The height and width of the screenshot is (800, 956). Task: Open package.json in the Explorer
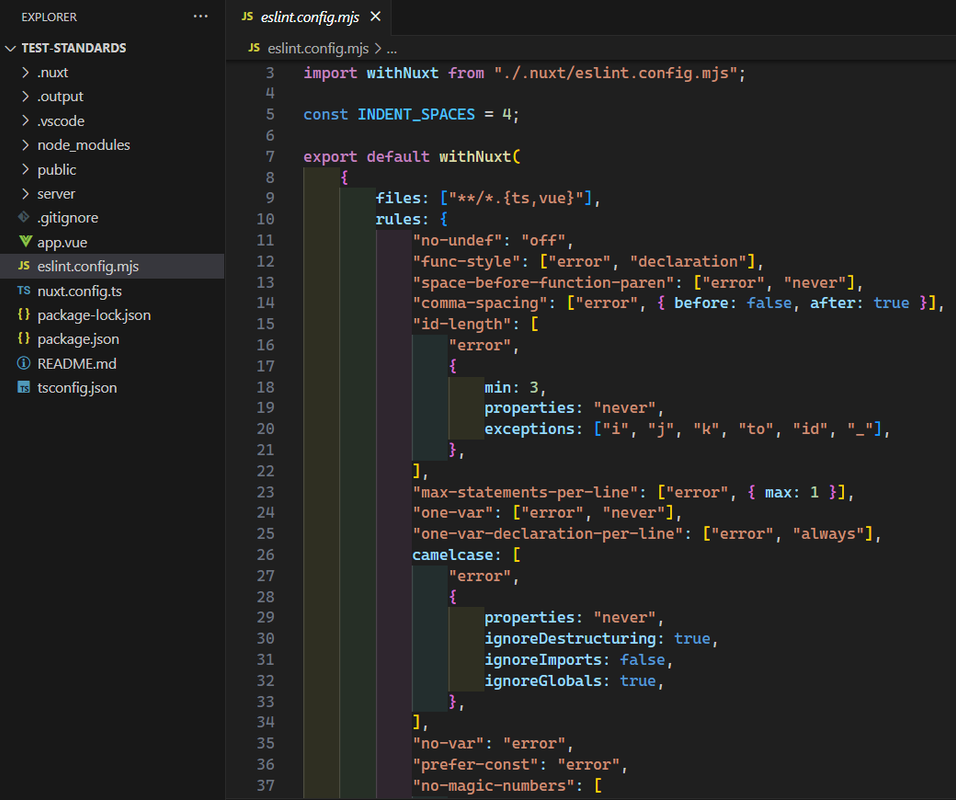tap(78, 339)
